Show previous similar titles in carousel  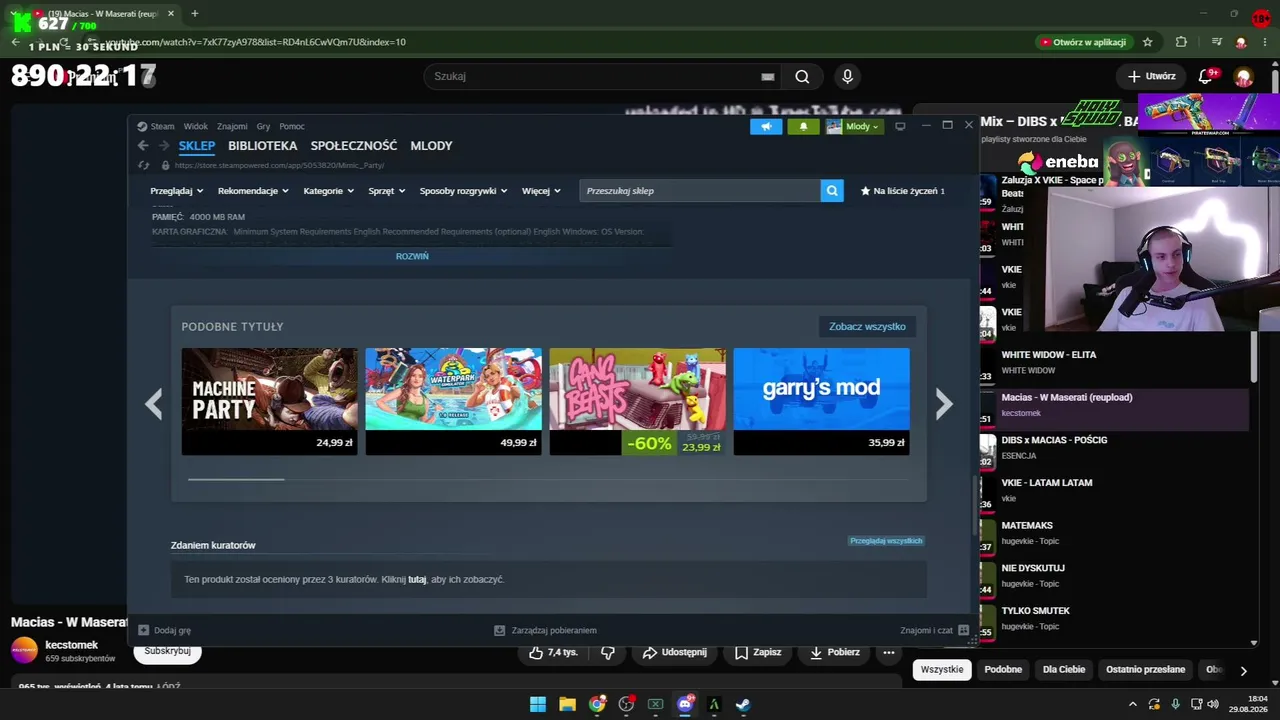tap(153, 403)
